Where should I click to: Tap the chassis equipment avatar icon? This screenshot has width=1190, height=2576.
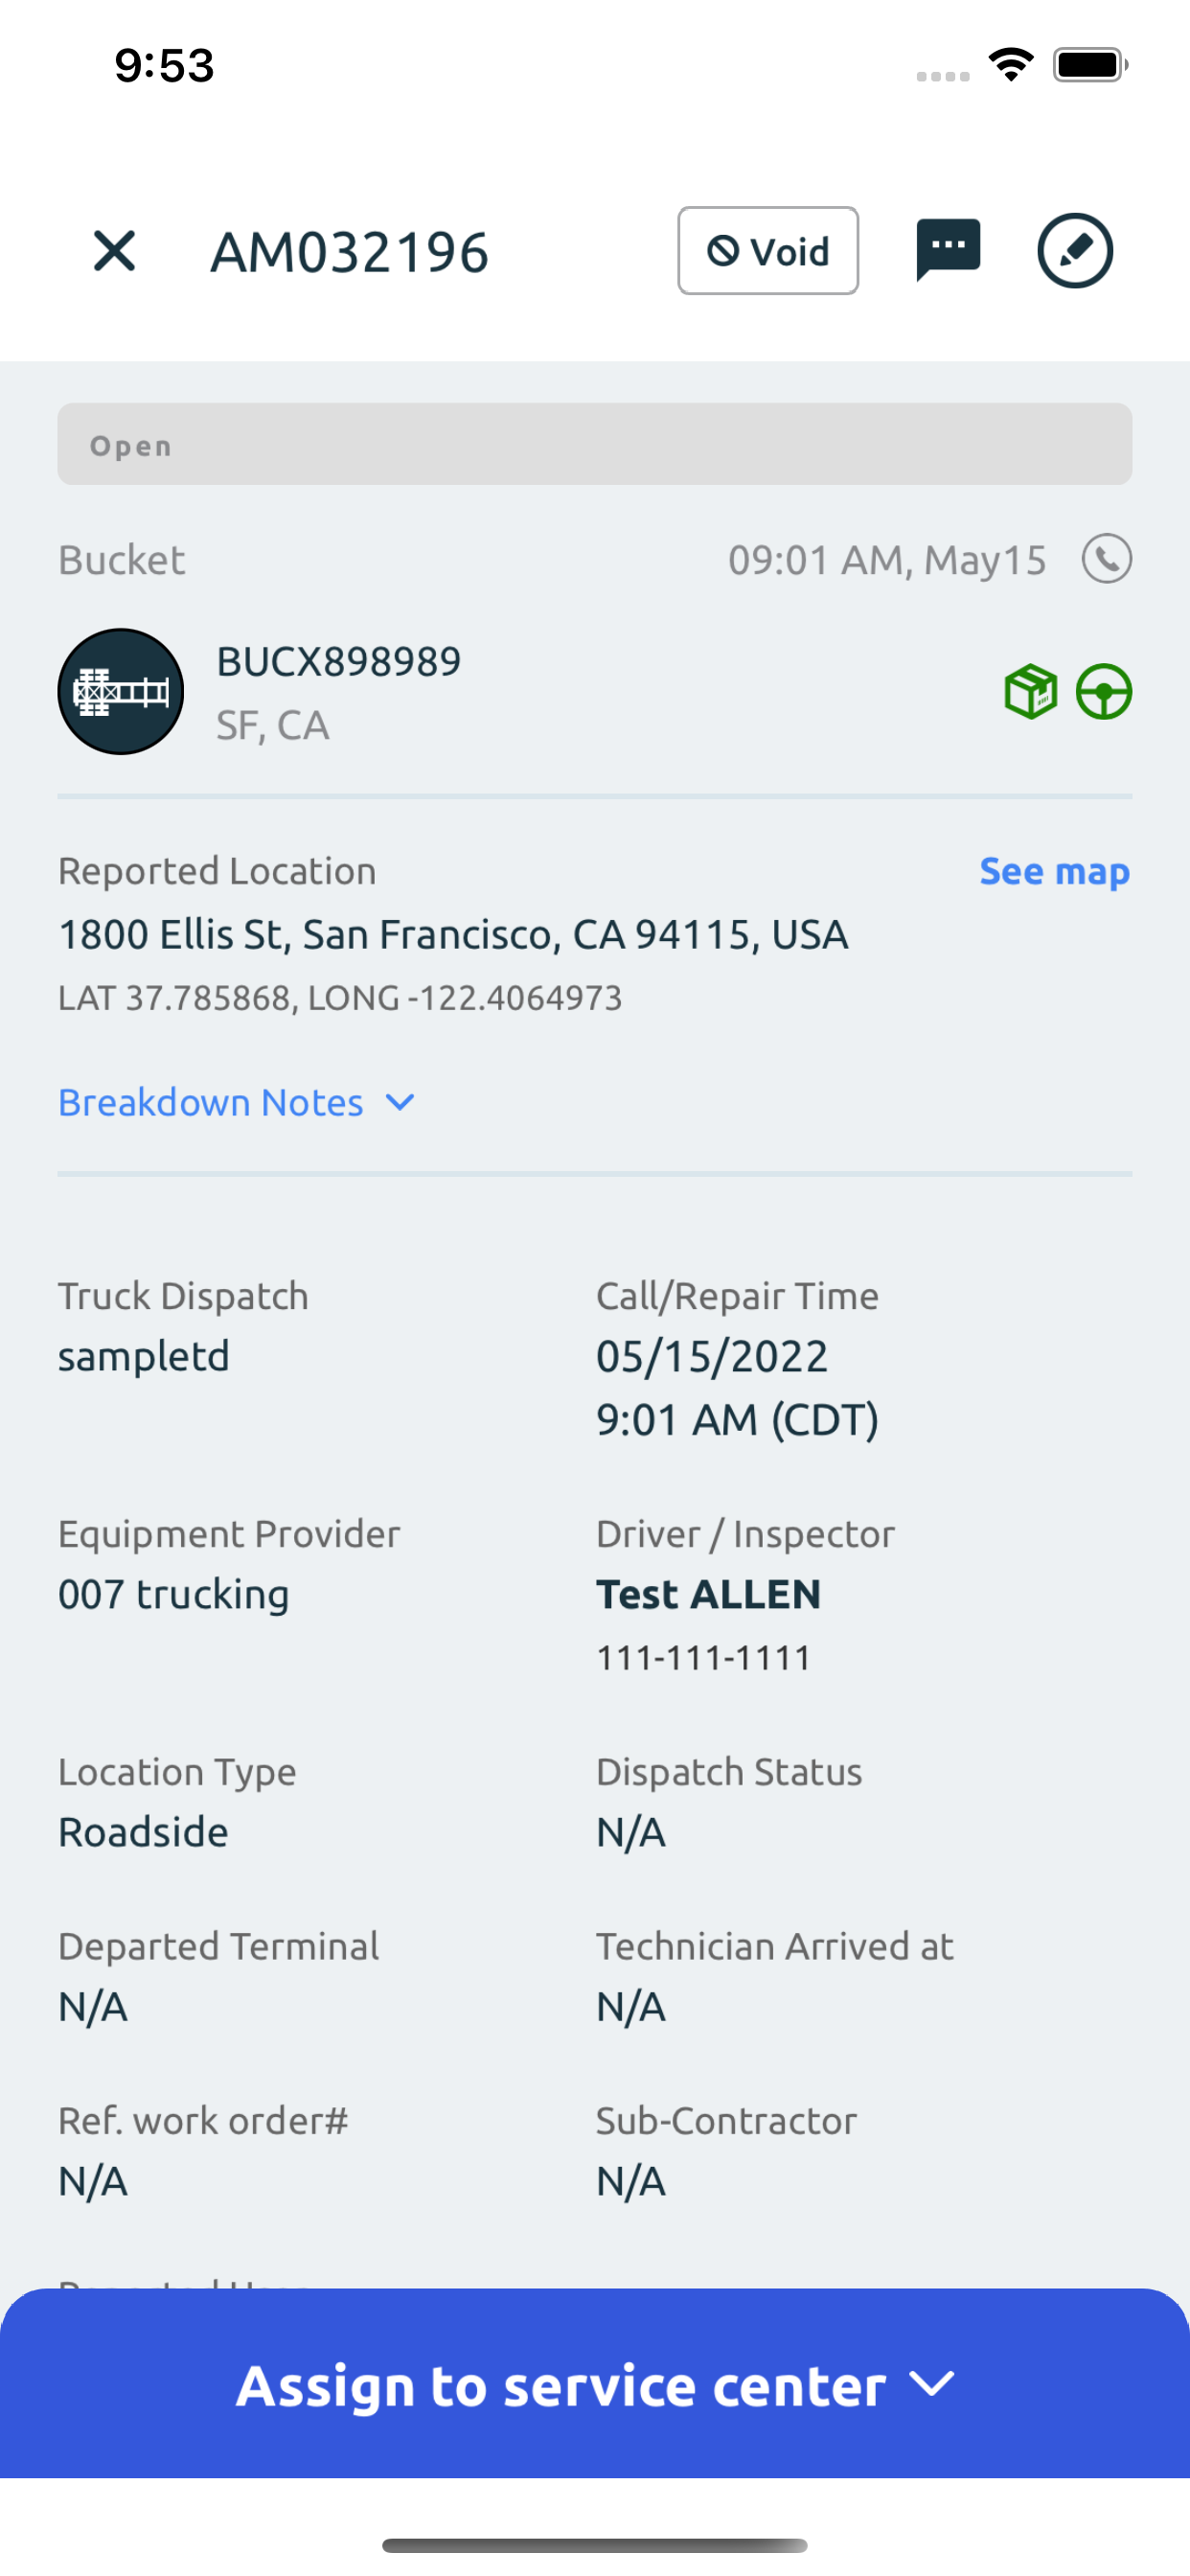[121, 692]
